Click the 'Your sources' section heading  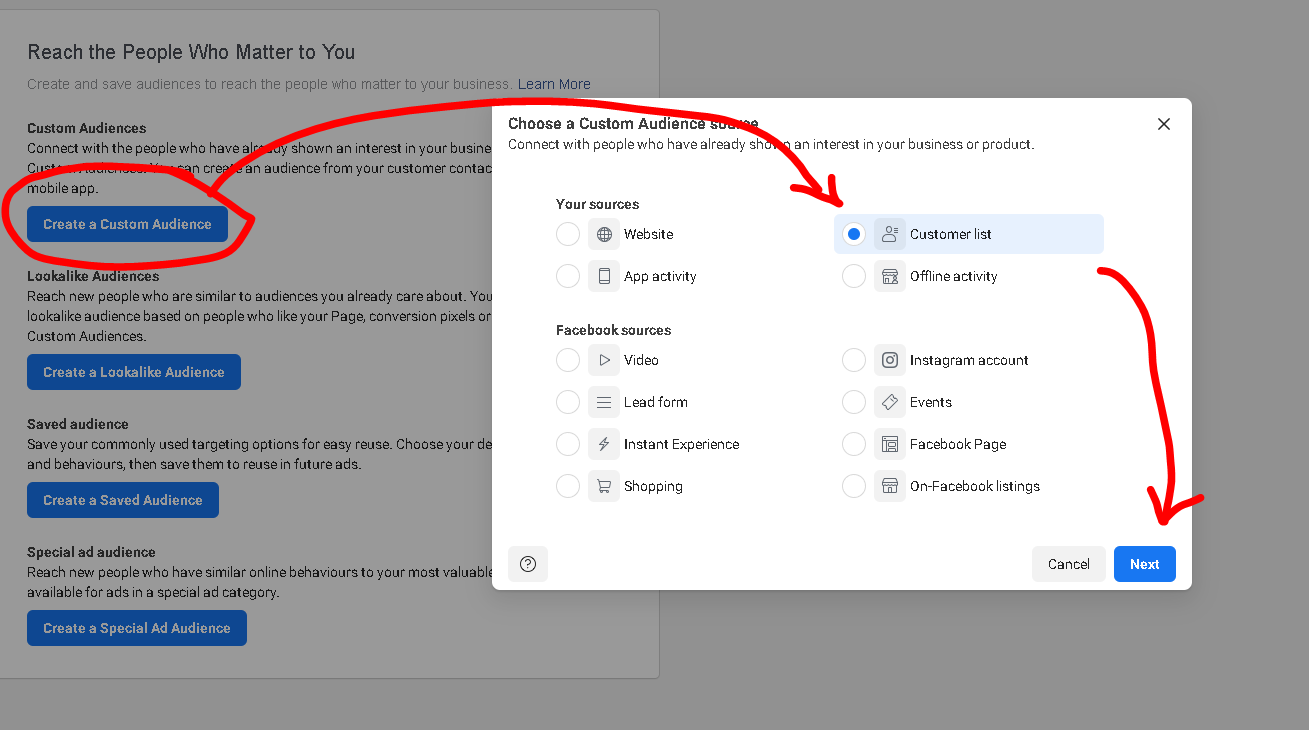pyautogui.click(x=598, y=204)
